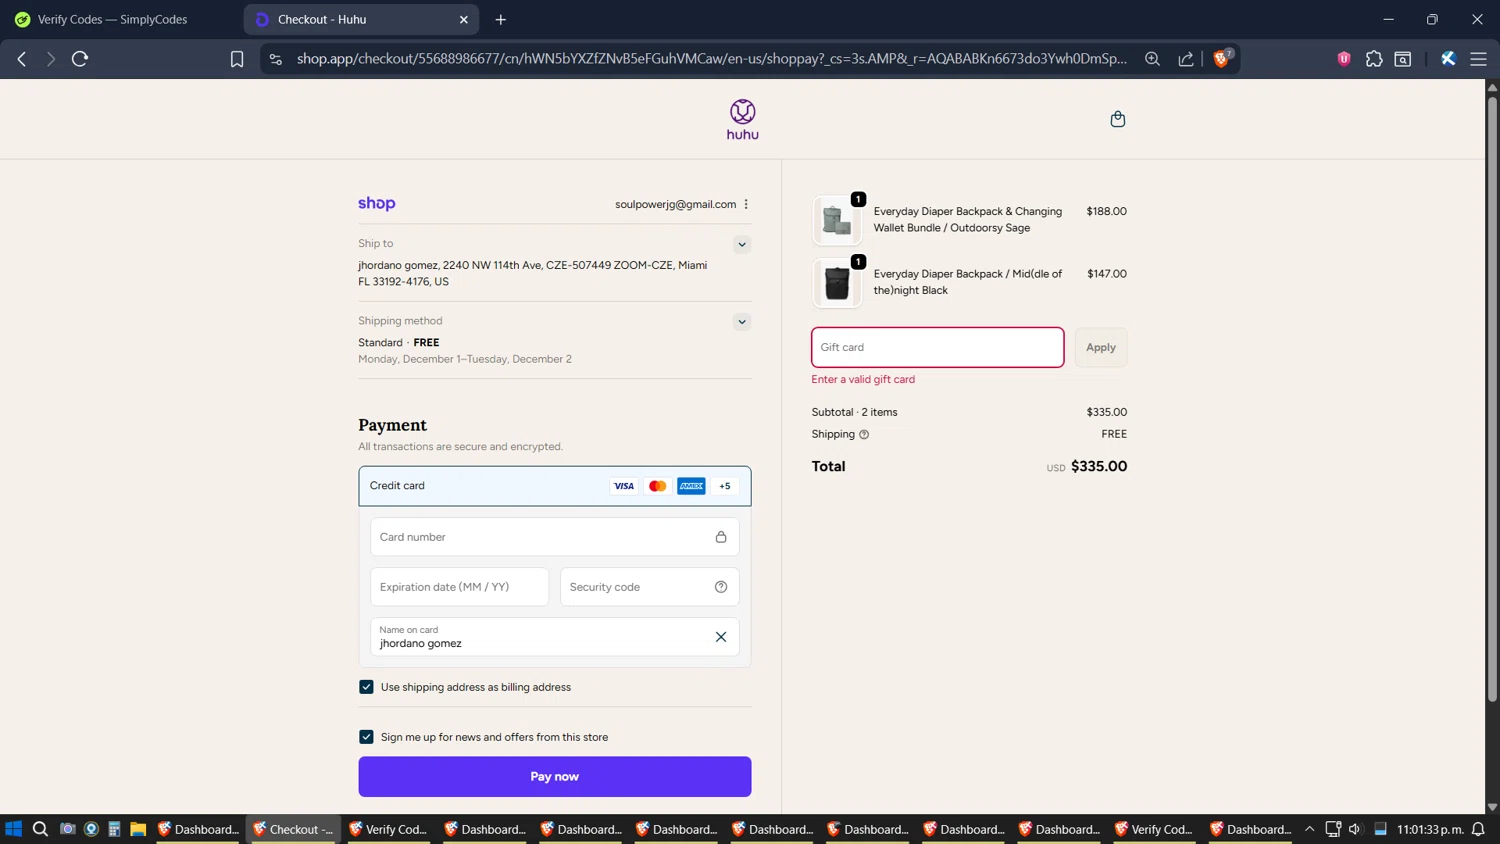Click the Pay now button
Viewport: 1500px width, 844px height.
(555, 777)
